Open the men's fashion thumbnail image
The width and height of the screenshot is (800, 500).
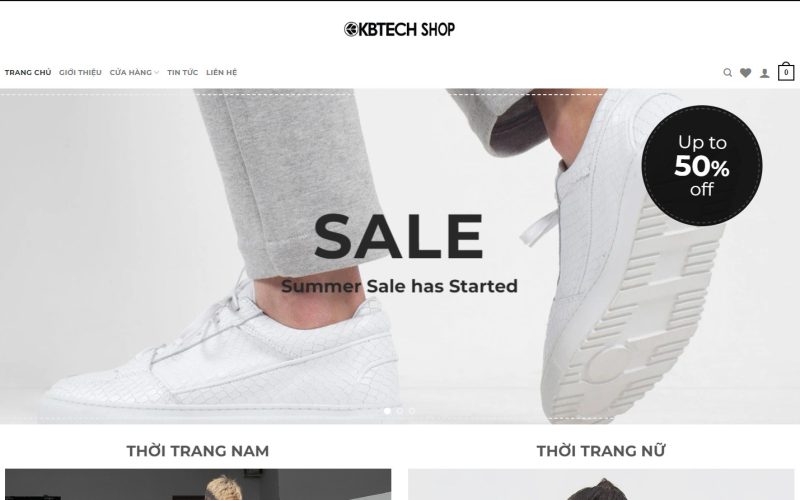198,484
